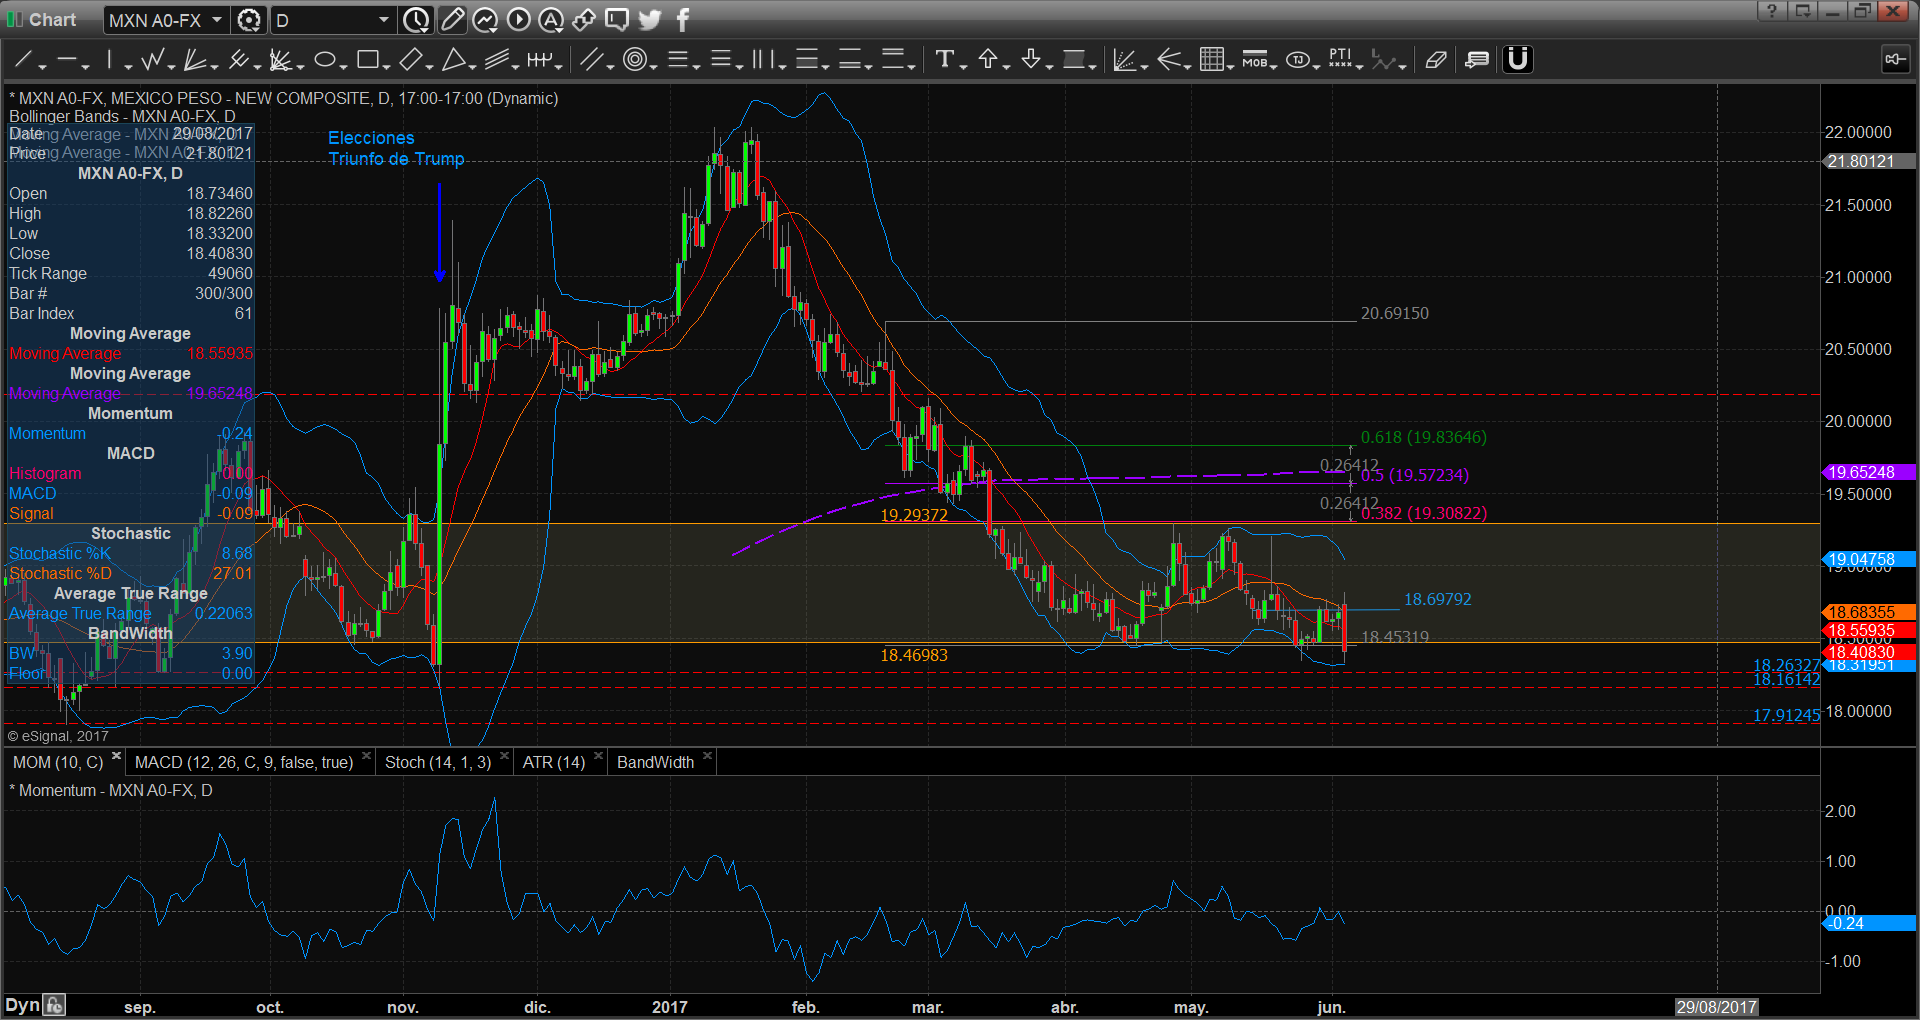The image size is (1920, 1020).
Task: Expand the grid table tool dropdown
Action: [1231, 66]
